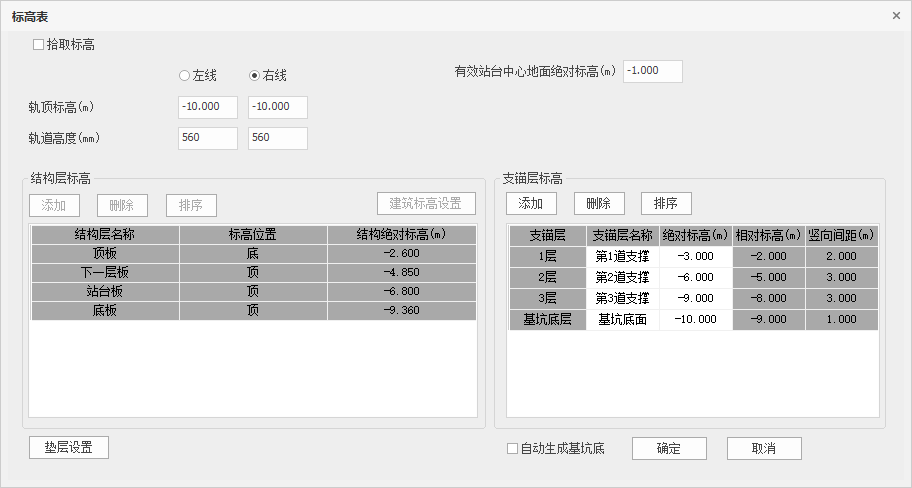Screen dimensions: 912x488
Task: Select the 右线 radio button
Action: 255,76
